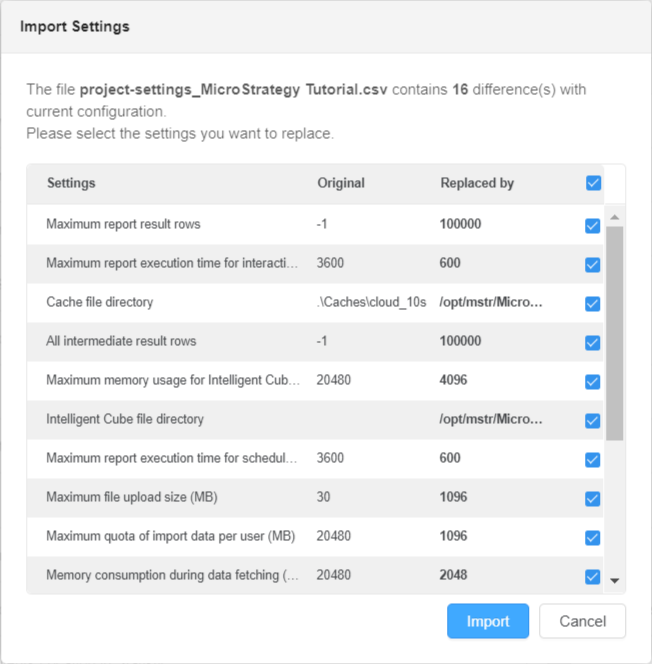Cancel the import settings dialog
The height and width of the screenshot is (664, 652).
pos(582,621)
